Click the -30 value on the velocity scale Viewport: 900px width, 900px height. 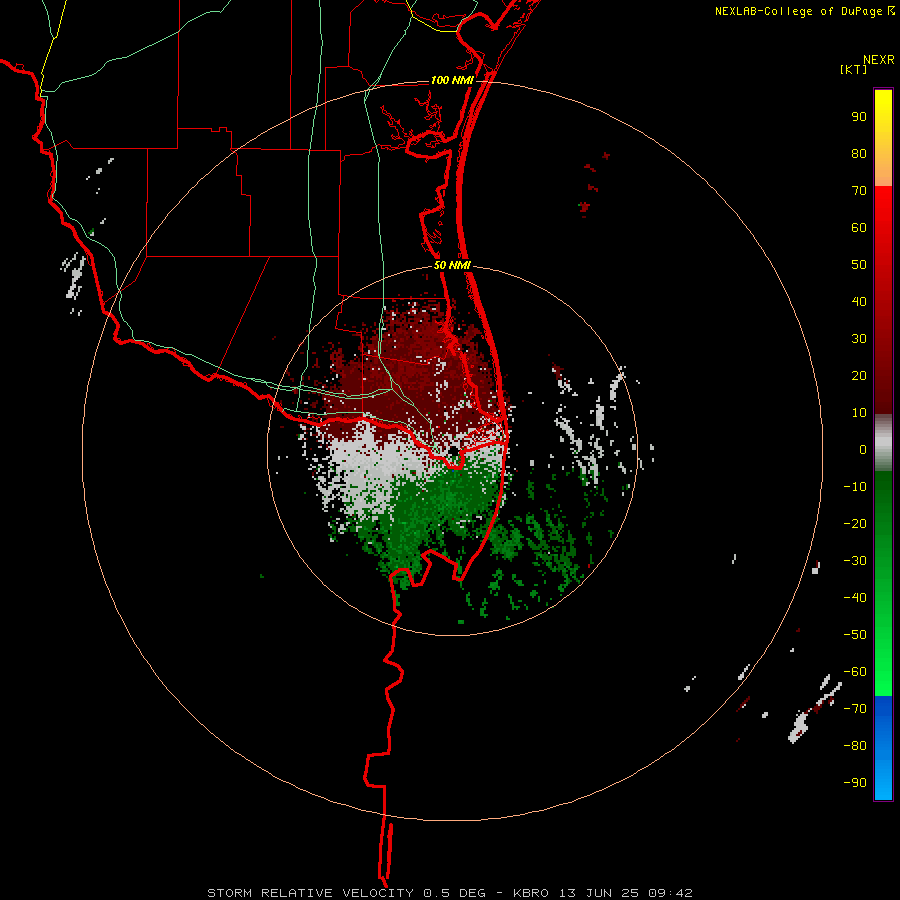point(855,561)
